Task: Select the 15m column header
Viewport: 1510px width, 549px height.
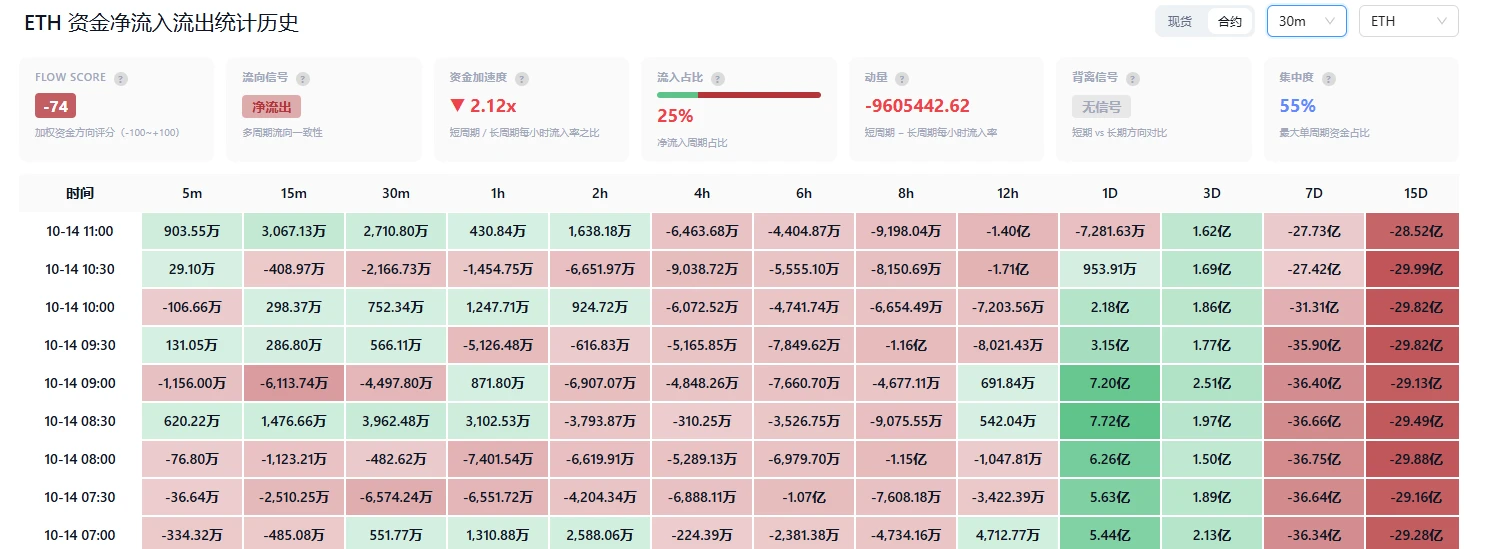Action: click(x=294, y=193)
